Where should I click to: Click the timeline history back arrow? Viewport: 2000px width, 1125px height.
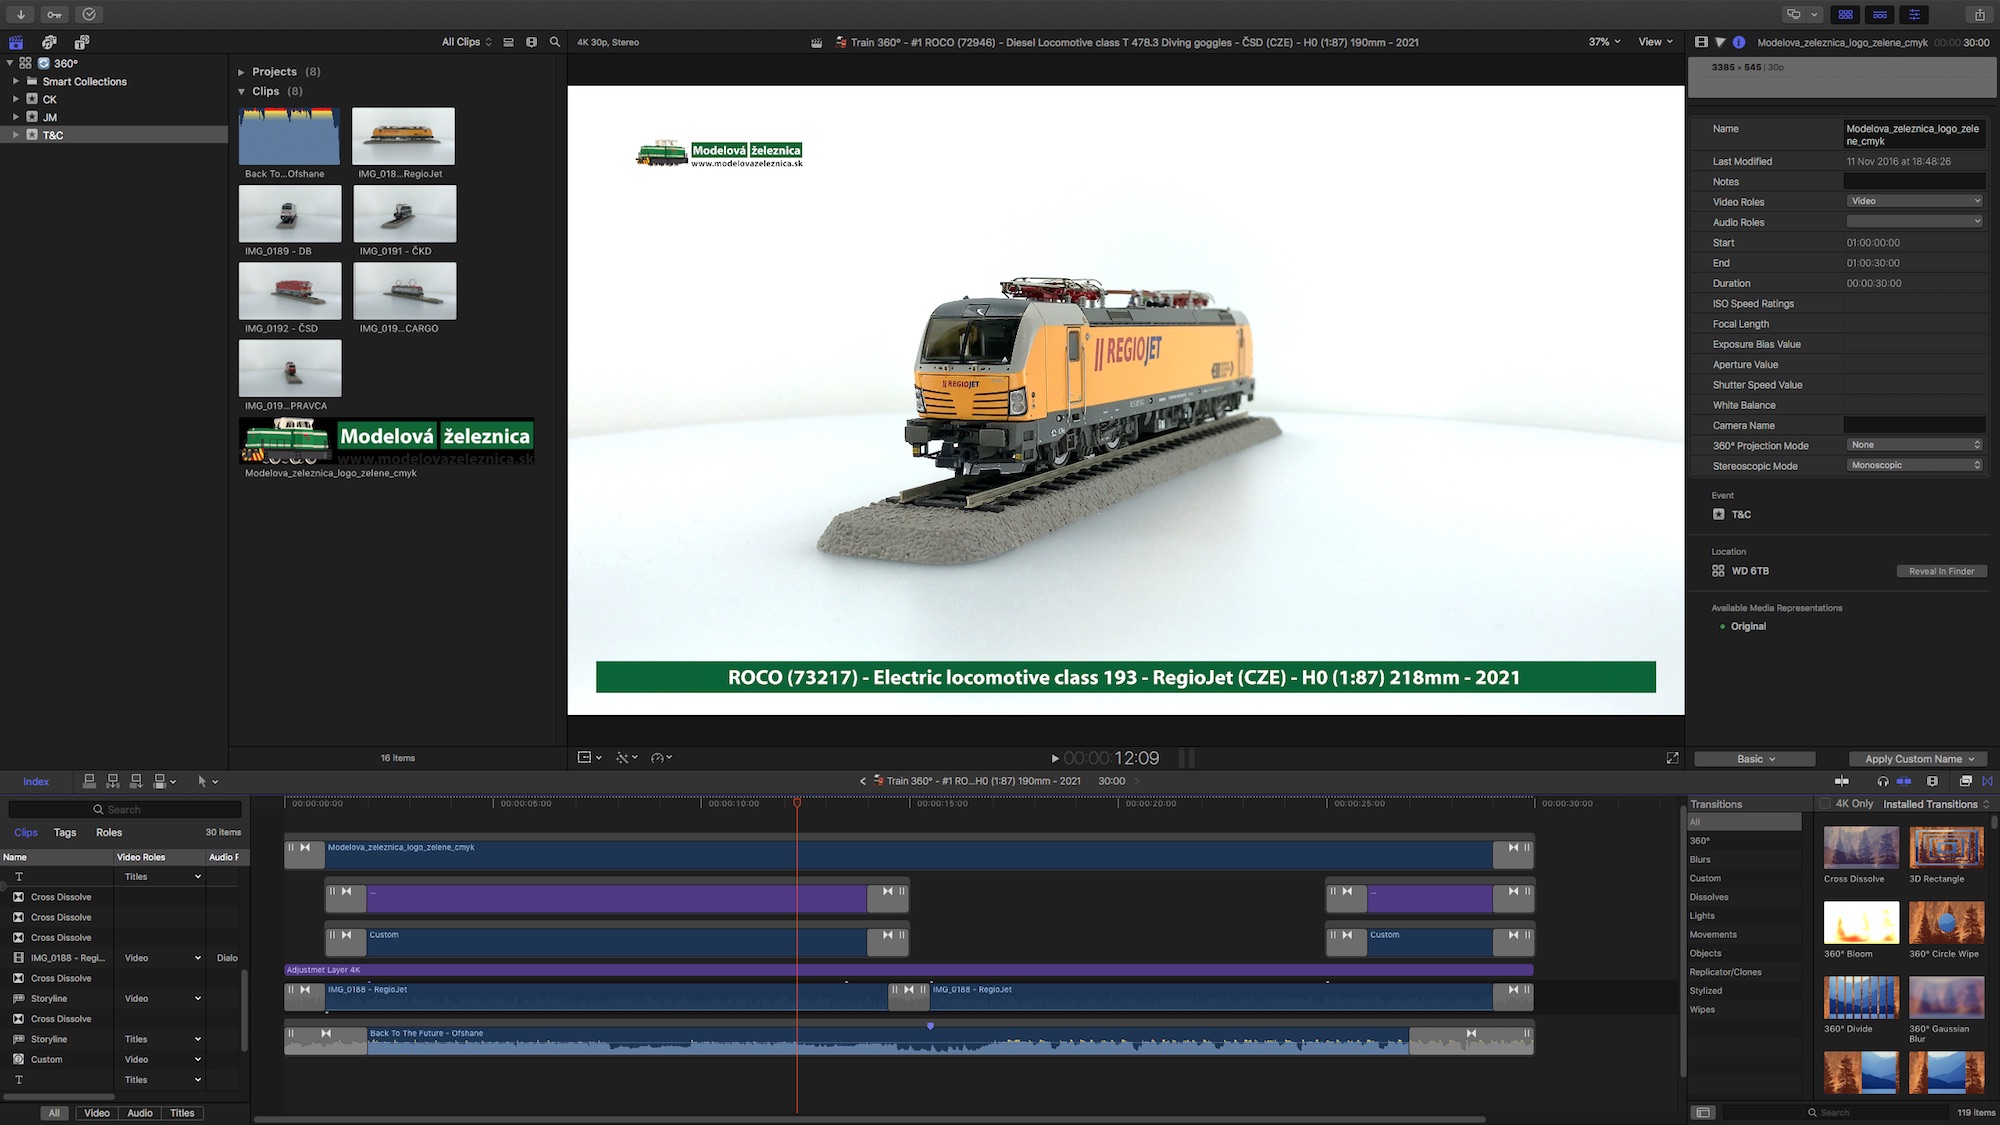pos(862,781)
